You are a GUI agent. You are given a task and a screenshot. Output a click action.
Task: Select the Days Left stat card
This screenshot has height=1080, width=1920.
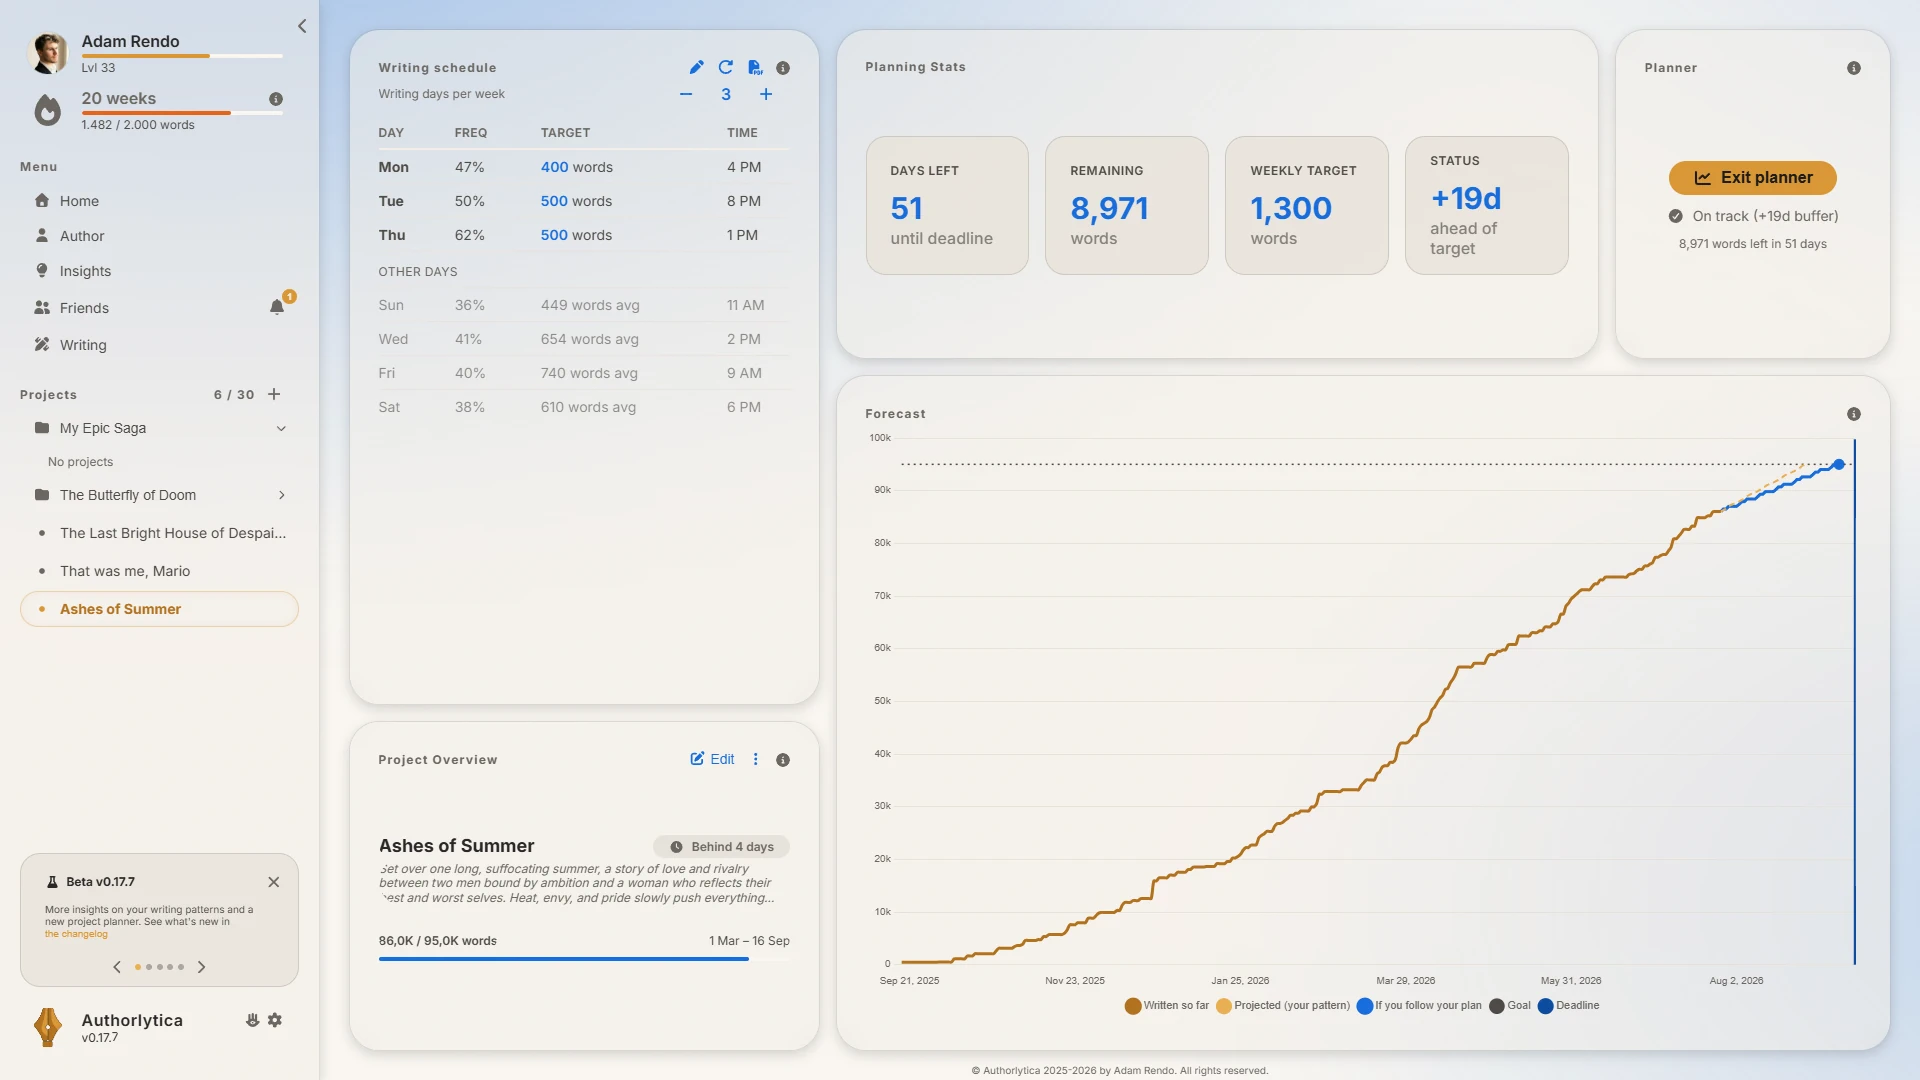(947, 205)
